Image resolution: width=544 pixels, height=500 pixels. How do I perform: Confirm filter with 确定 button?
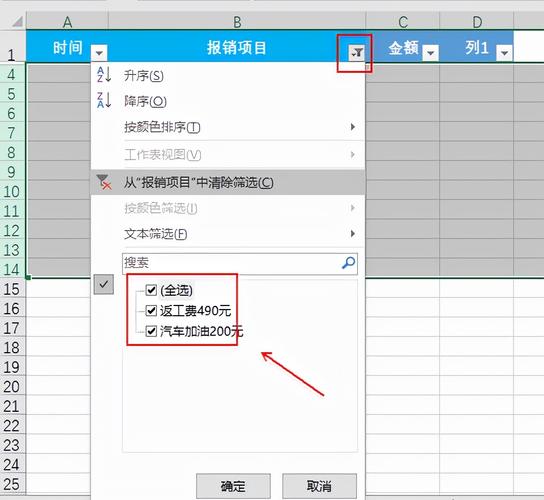[233, 486]
